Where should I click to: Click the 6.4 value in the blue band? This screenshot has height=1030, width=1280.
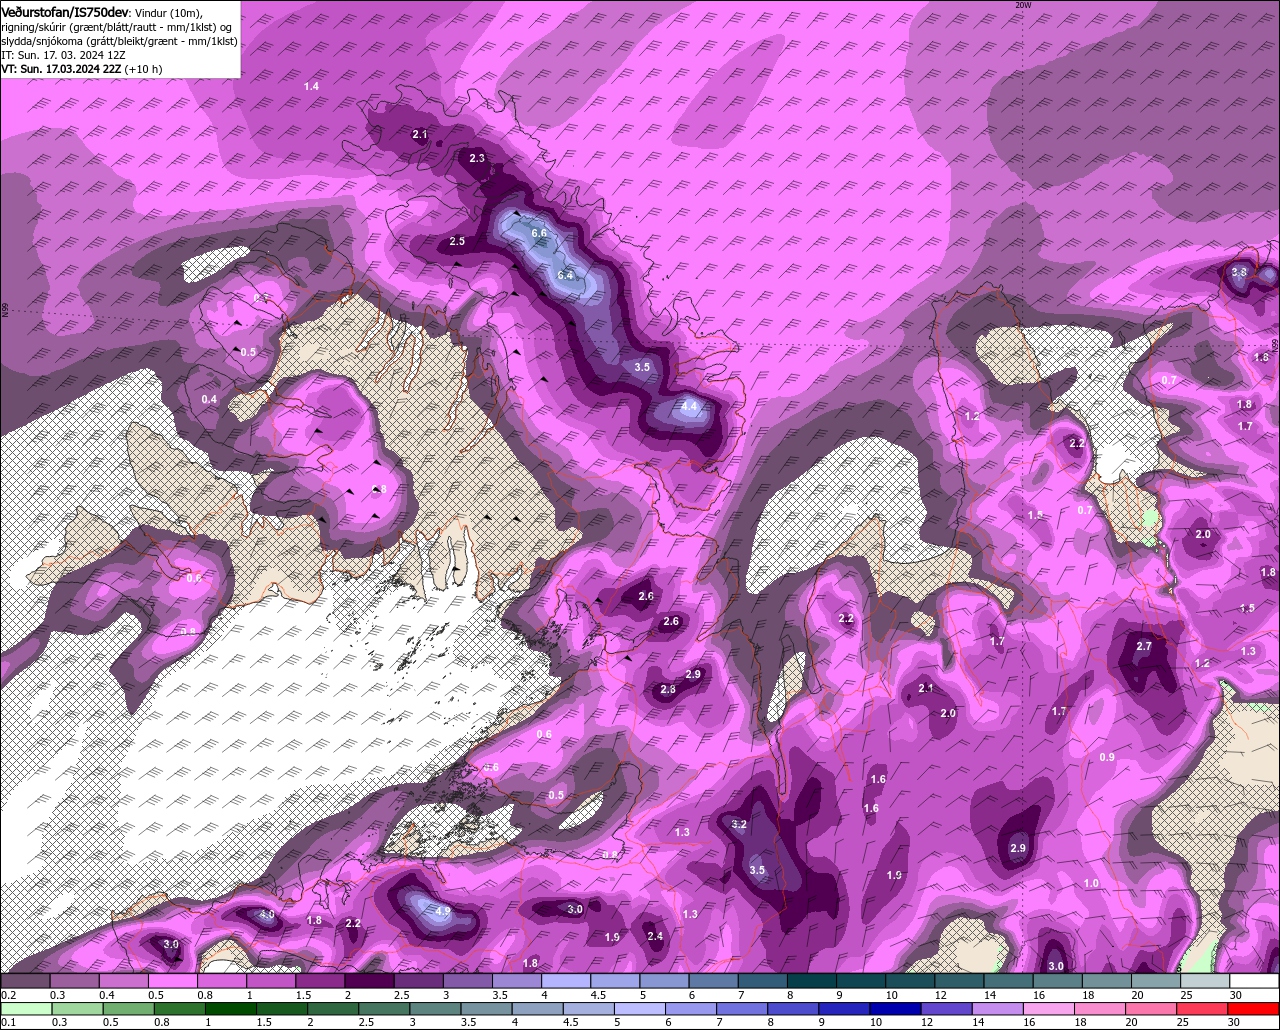(565, 275)
